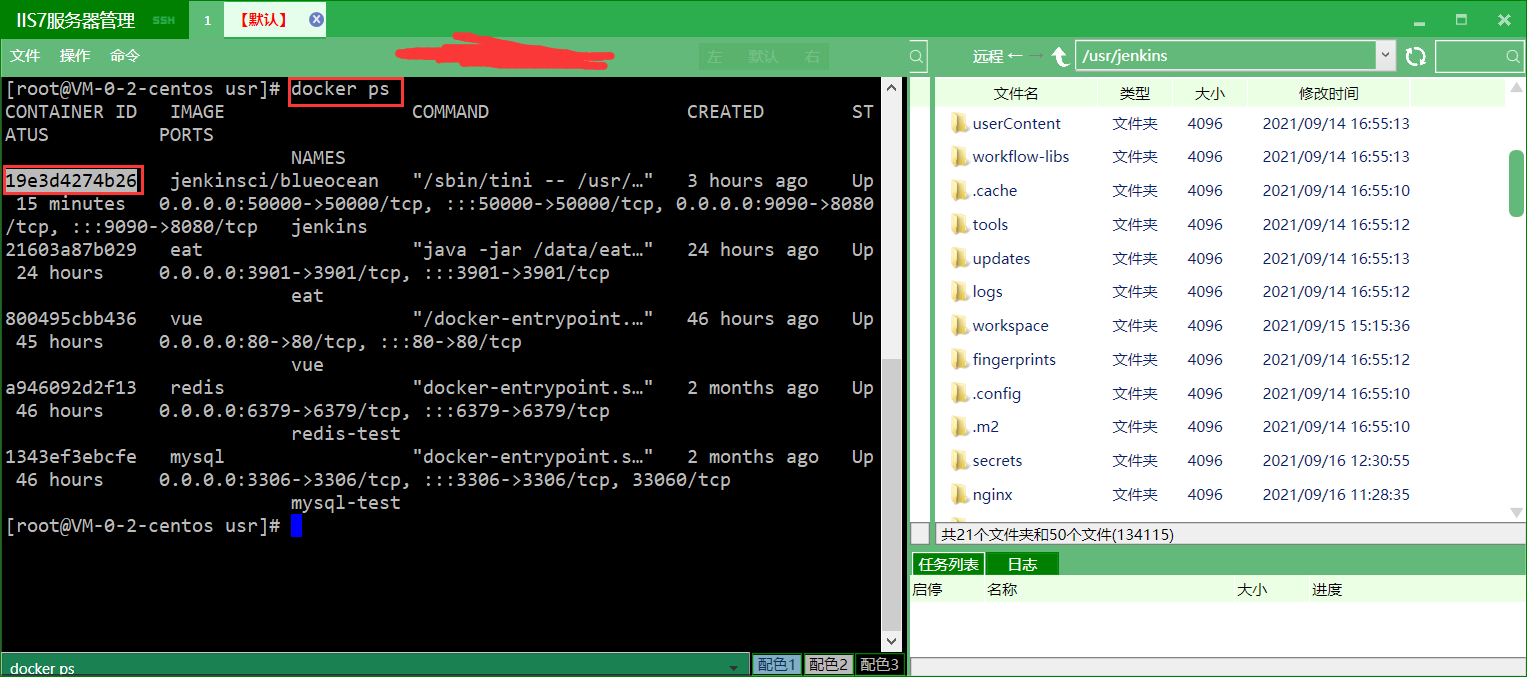This screenshot has width=1527, height=677.
Task: Select the secrets folder icon
Action: 960,460
